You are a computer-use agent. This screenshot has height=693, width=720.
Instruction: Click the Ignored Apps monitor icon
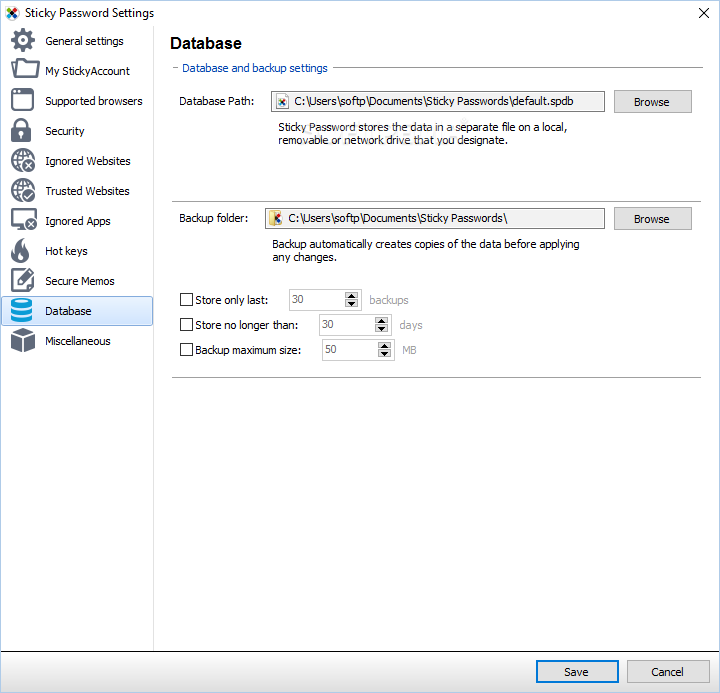[24, 220]
